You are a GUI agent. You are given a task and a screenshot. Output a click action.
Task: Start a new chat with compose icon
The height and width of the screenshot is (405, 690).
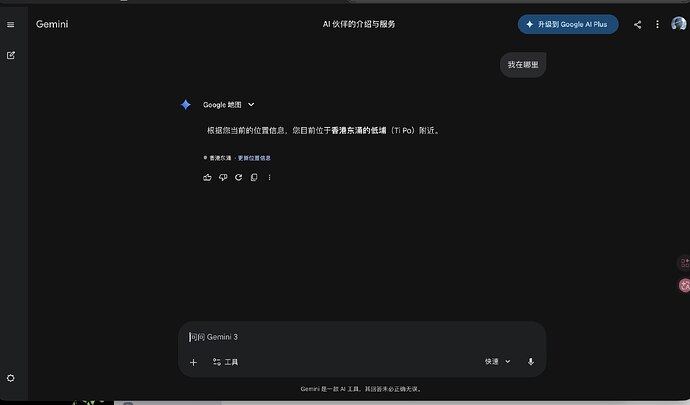[11, 55]
